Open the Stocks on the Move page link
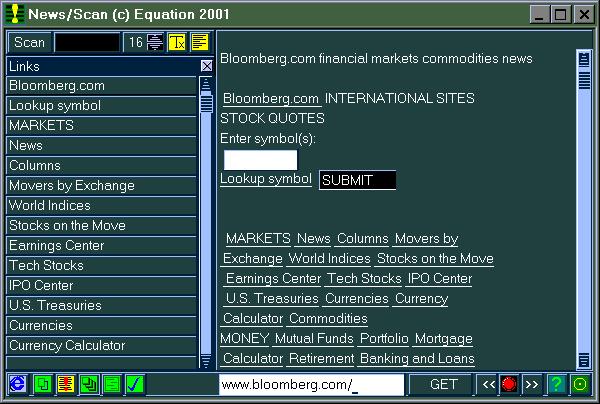 coord(435,259)
